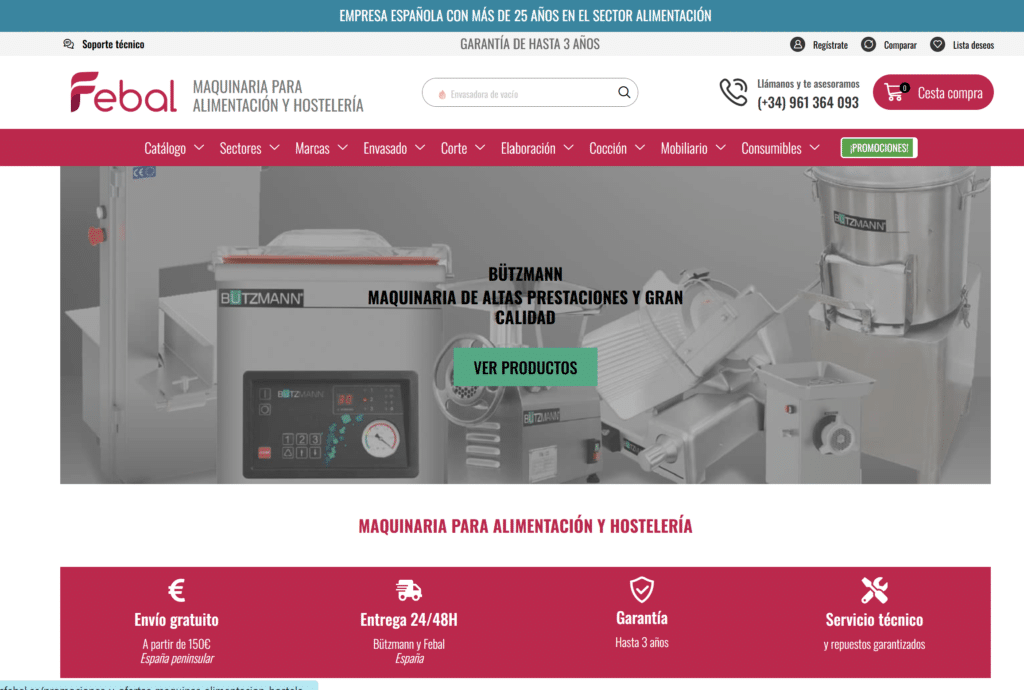Click the euro Envío gratuito icon
Image resolution: width=1024 pixels, height=690 pixels.
(x=176, y=590)
